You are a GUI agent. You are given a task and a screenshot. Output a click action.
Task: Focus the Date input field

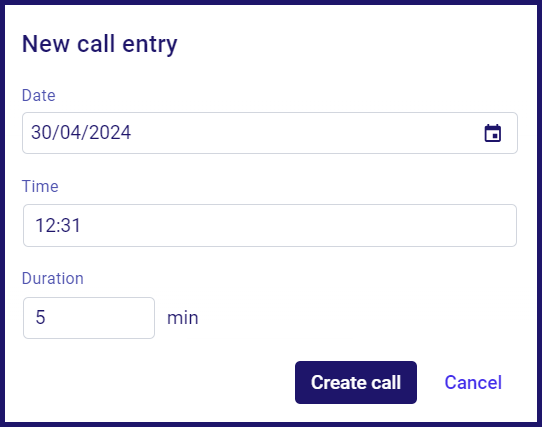tap(270, 133)
